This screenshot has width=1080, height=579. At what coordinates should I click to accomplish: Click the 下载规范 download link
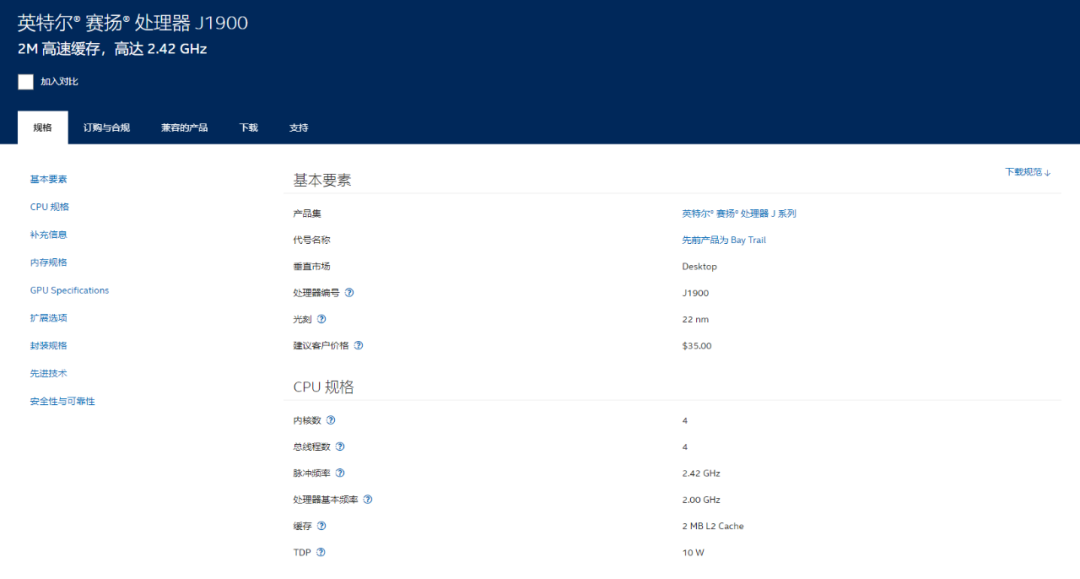click(x=1027, y=172)
